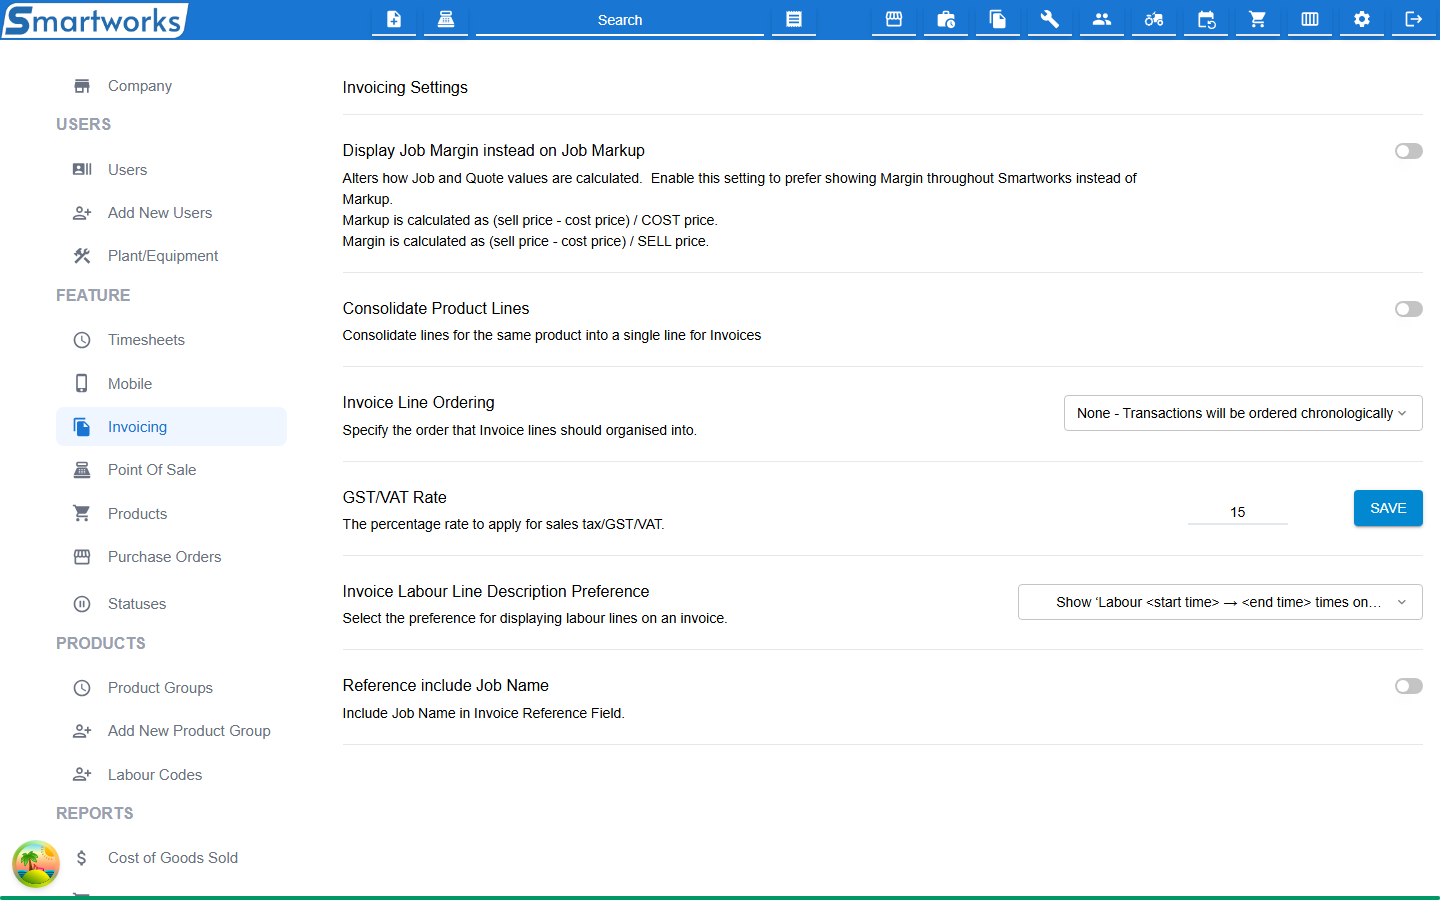Screen dimensions: 1440x900
Task: Open the Invoice Line Ordering dropdown
Action: (1243, 413)
